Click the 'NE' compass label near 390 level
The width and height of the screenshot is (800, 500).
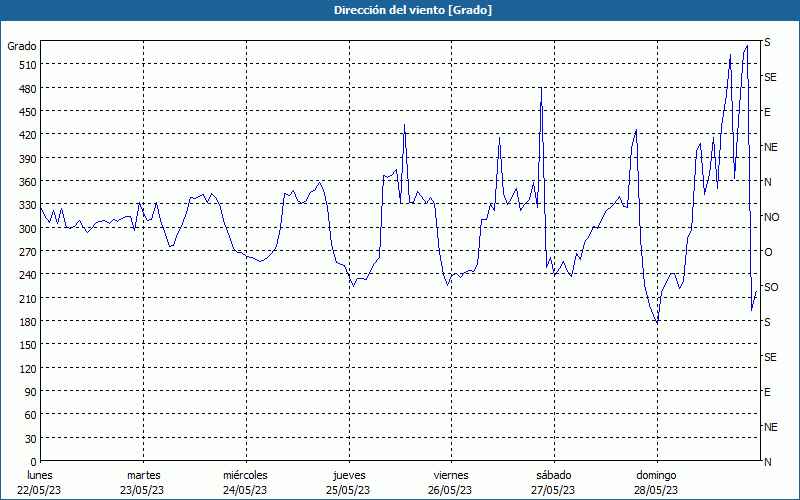pos(771,147)
